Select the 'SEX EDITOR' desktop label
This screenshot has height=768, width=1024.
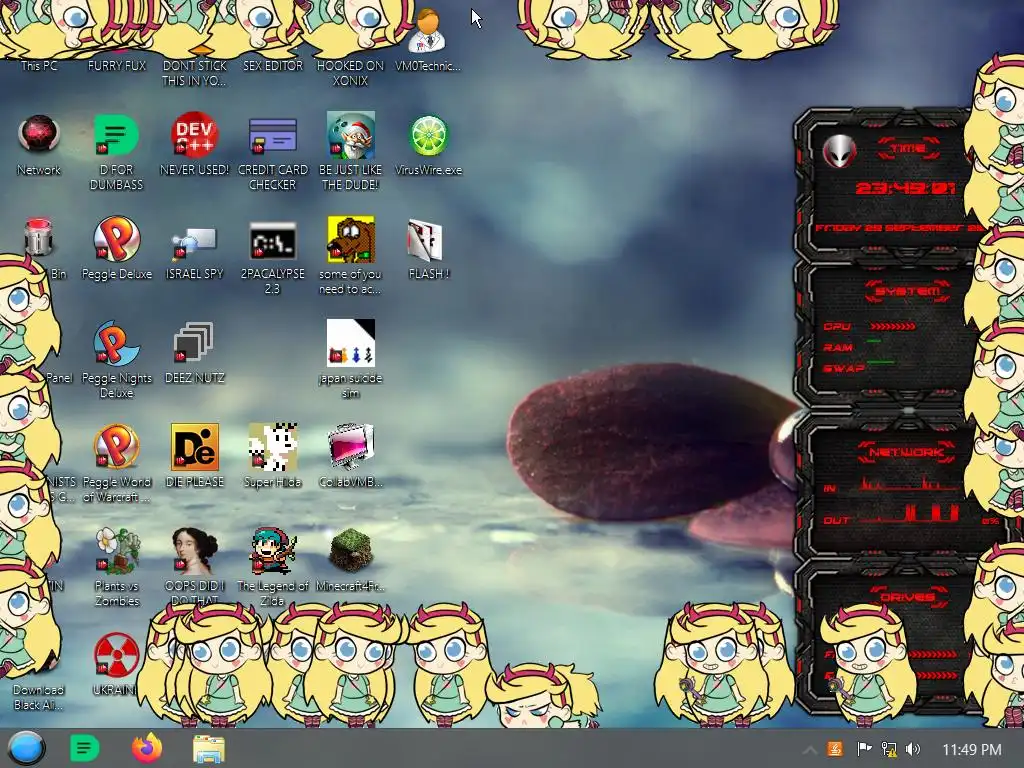[x=272, y=65]
